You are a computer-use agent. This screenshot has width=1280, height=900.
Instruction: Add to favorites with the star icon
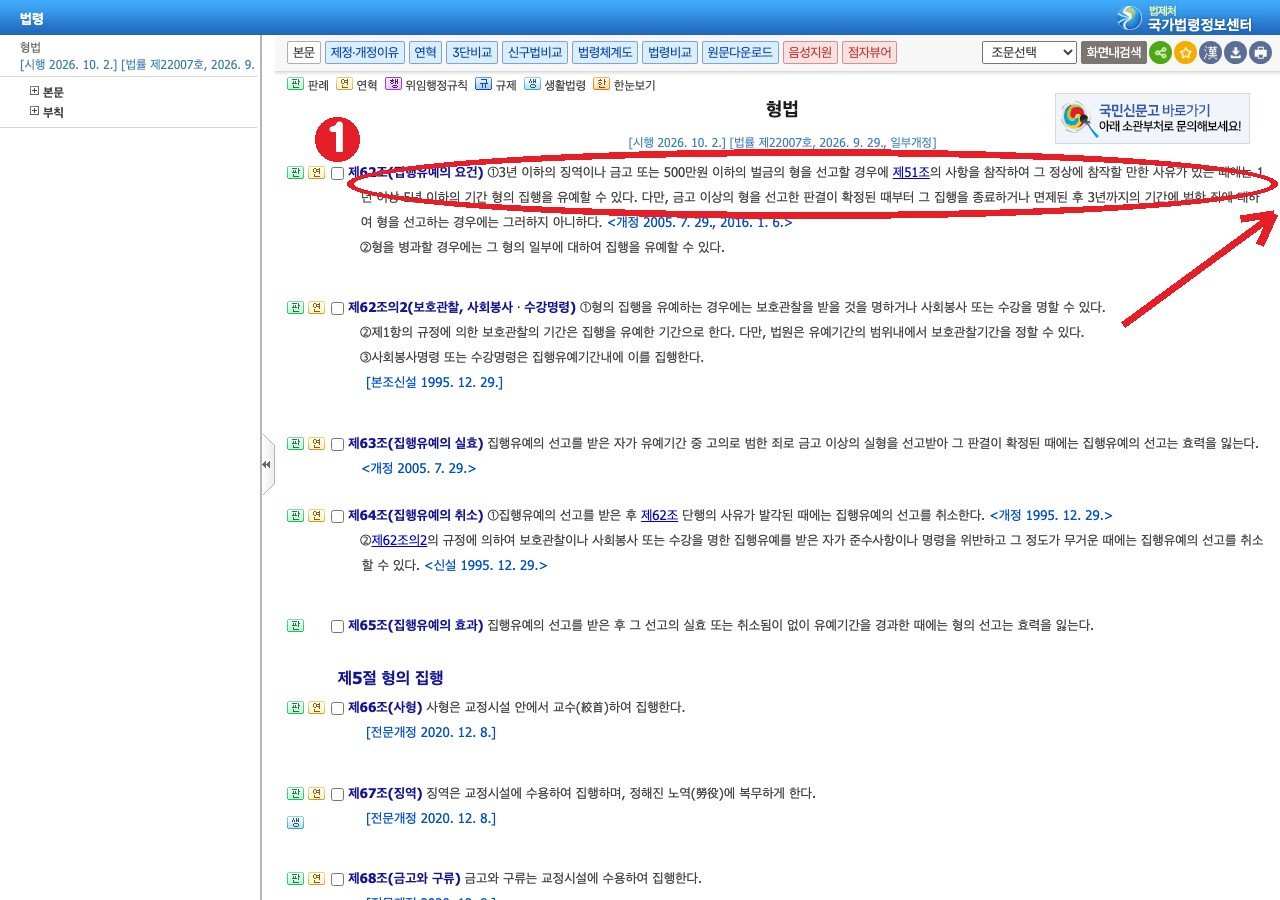(1186, 53)
